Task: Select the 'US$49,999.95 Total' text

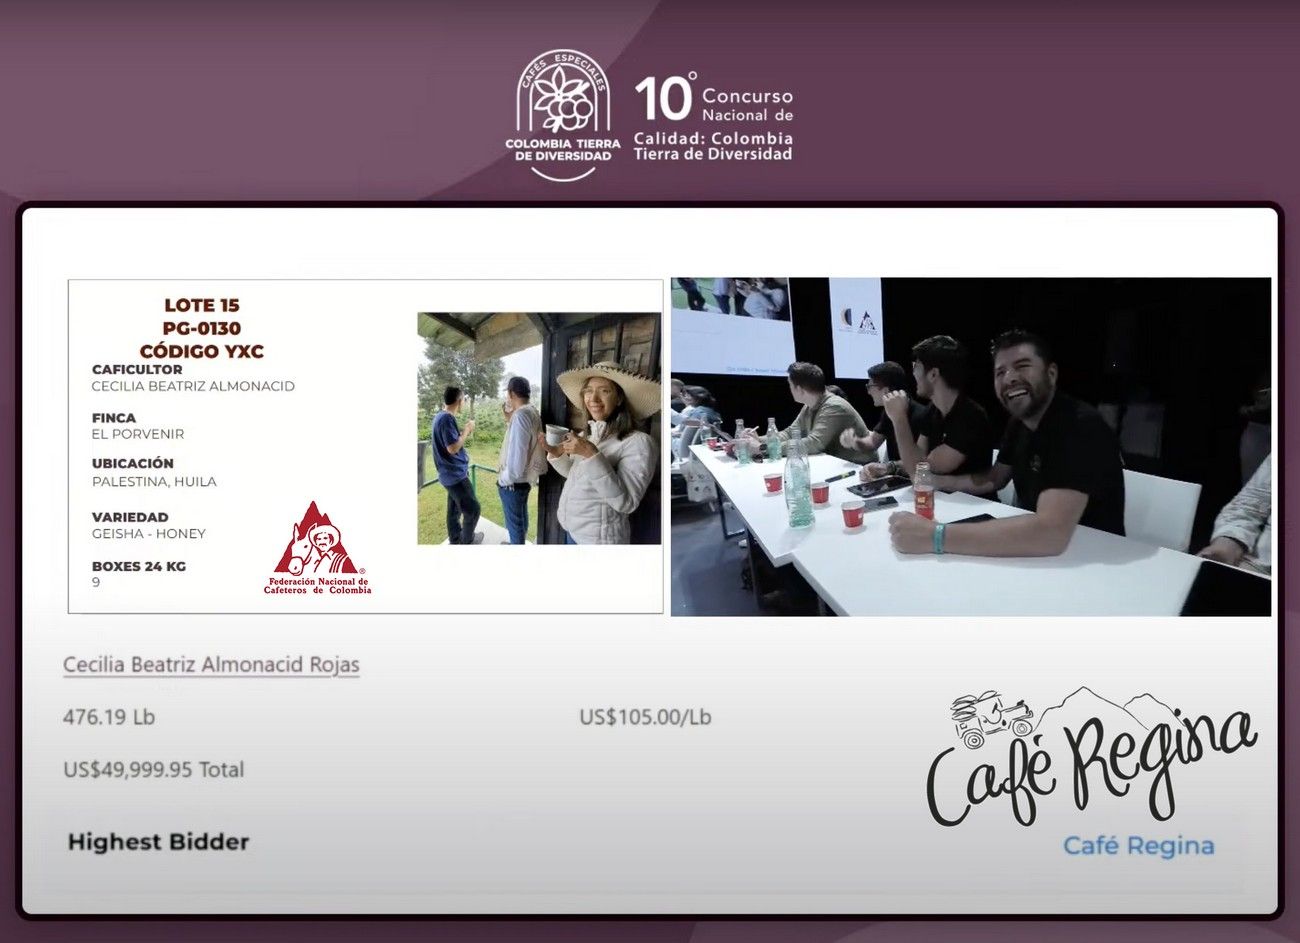Action: click(x=153, y=770)
